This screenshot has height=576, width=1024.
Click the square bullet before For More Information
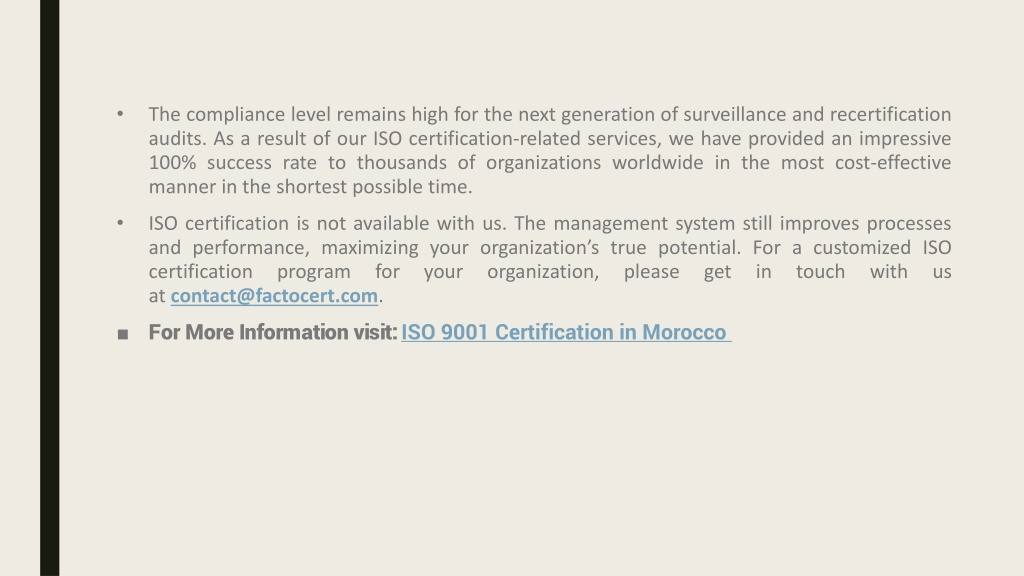[x=123, y=334]
